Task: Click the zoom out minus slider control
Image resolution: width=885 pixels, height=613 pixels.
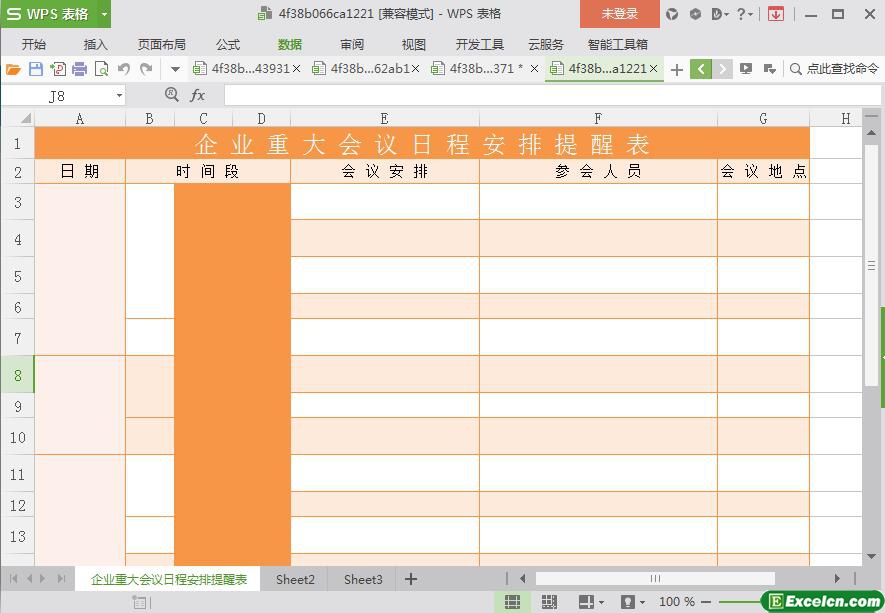Action: pos(707,602)
